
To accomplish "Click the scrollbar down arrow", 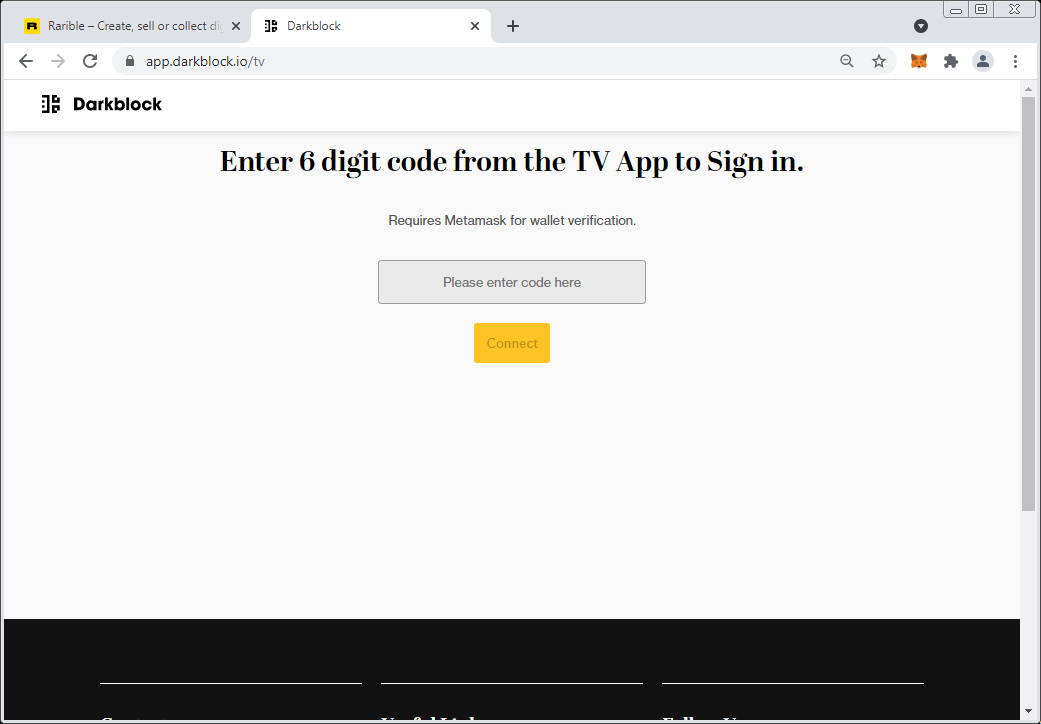I will [x=1028, y=713].
